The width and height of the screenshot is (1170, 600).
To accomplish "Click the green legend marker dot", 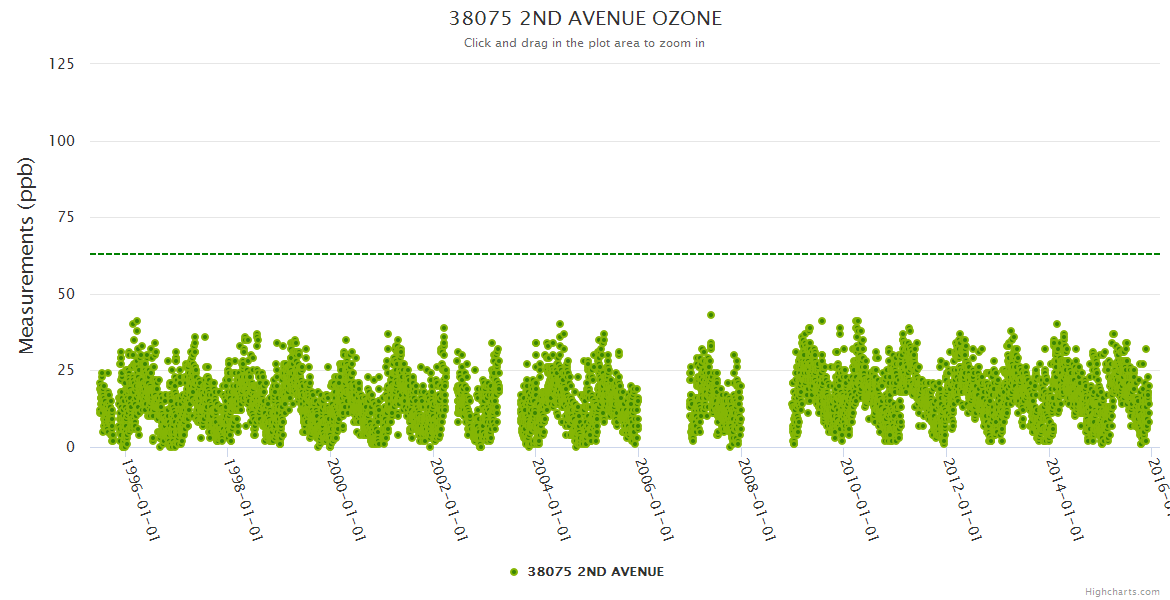I will (514, 572).
